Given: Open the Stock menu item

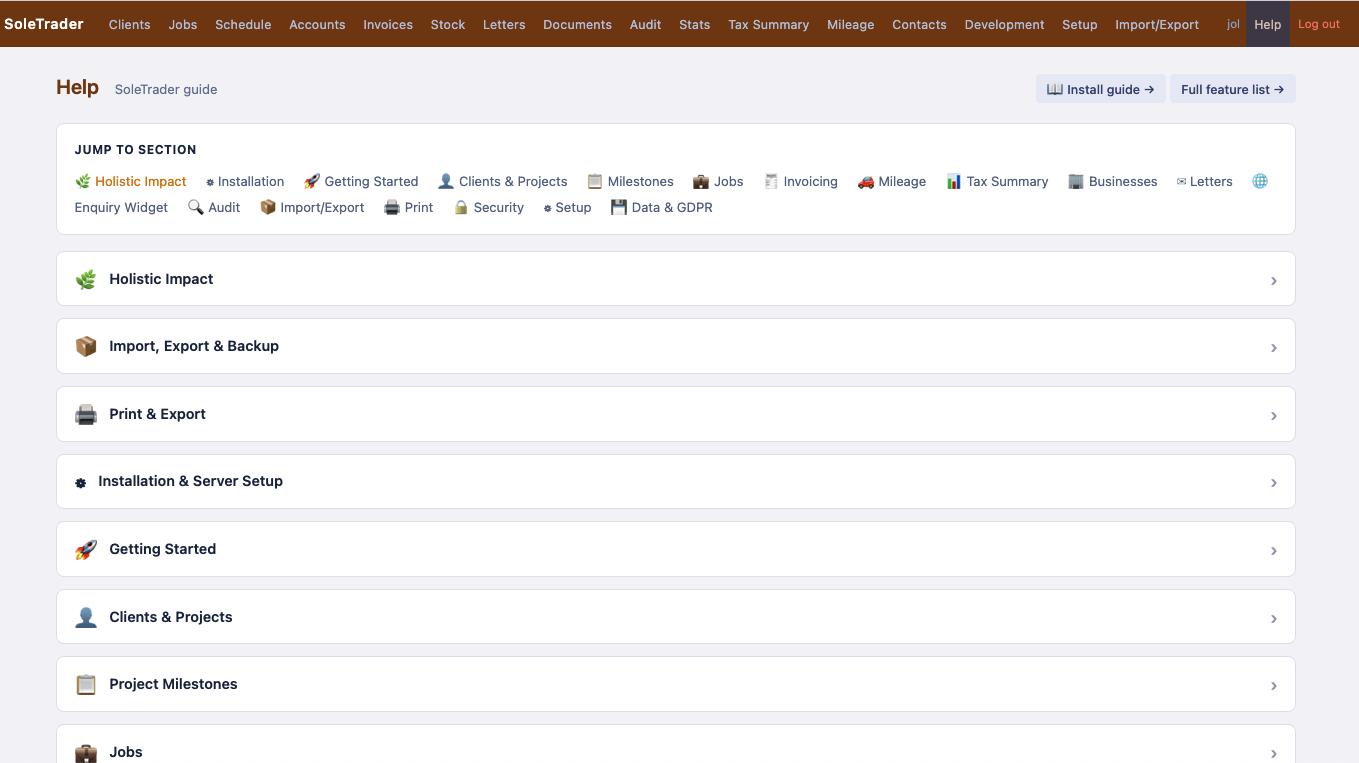Looking at the screenshot, I should coord(448,24).
